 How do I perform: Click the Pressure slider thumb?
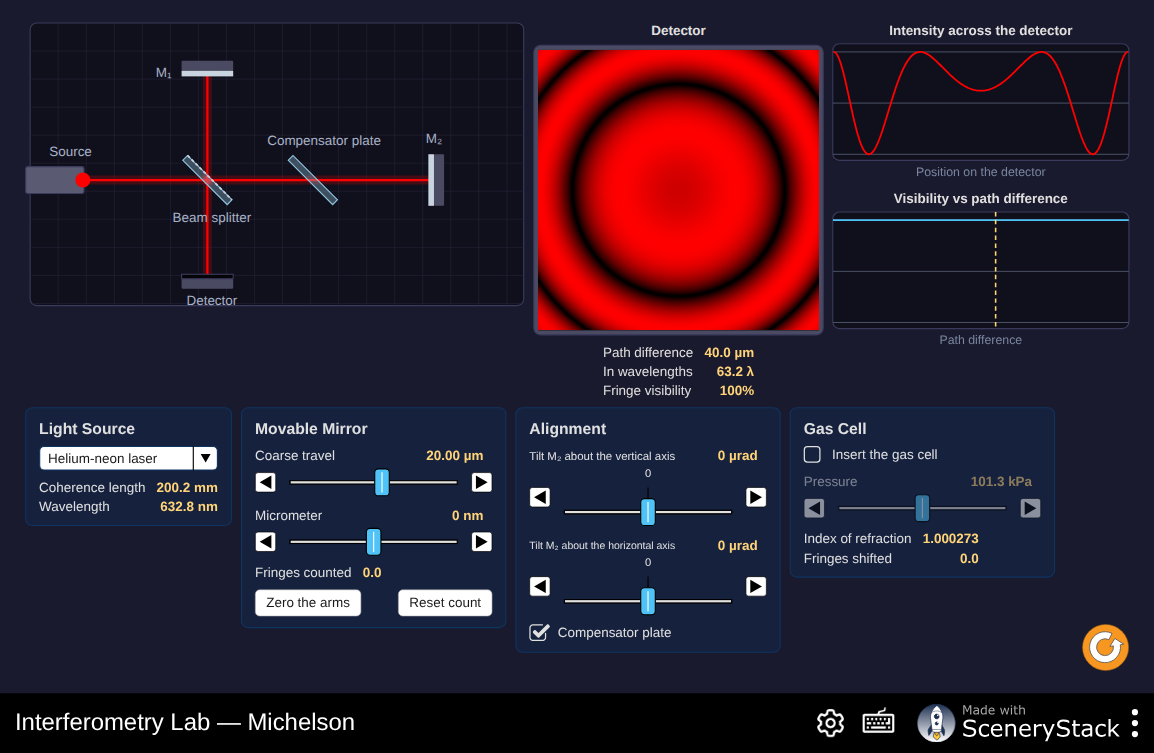click(922, 508)
